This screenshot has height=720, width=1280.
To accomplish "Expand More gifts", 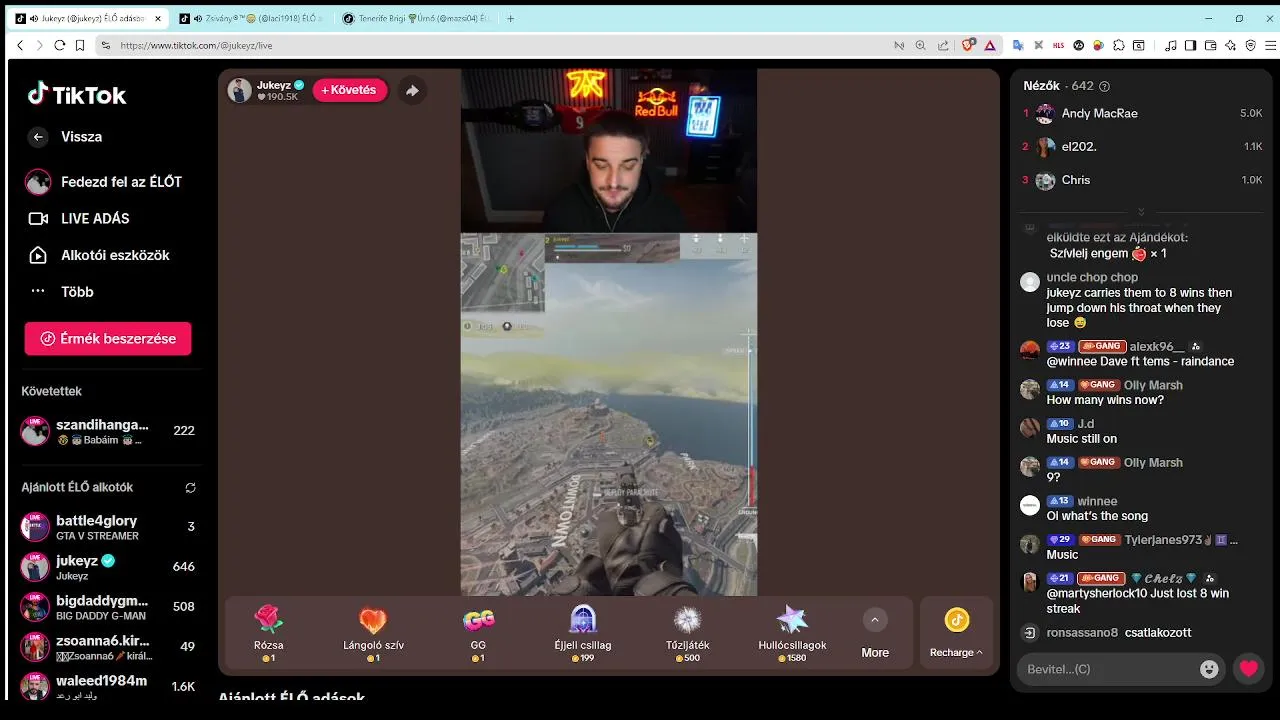I will click(875, 633).
